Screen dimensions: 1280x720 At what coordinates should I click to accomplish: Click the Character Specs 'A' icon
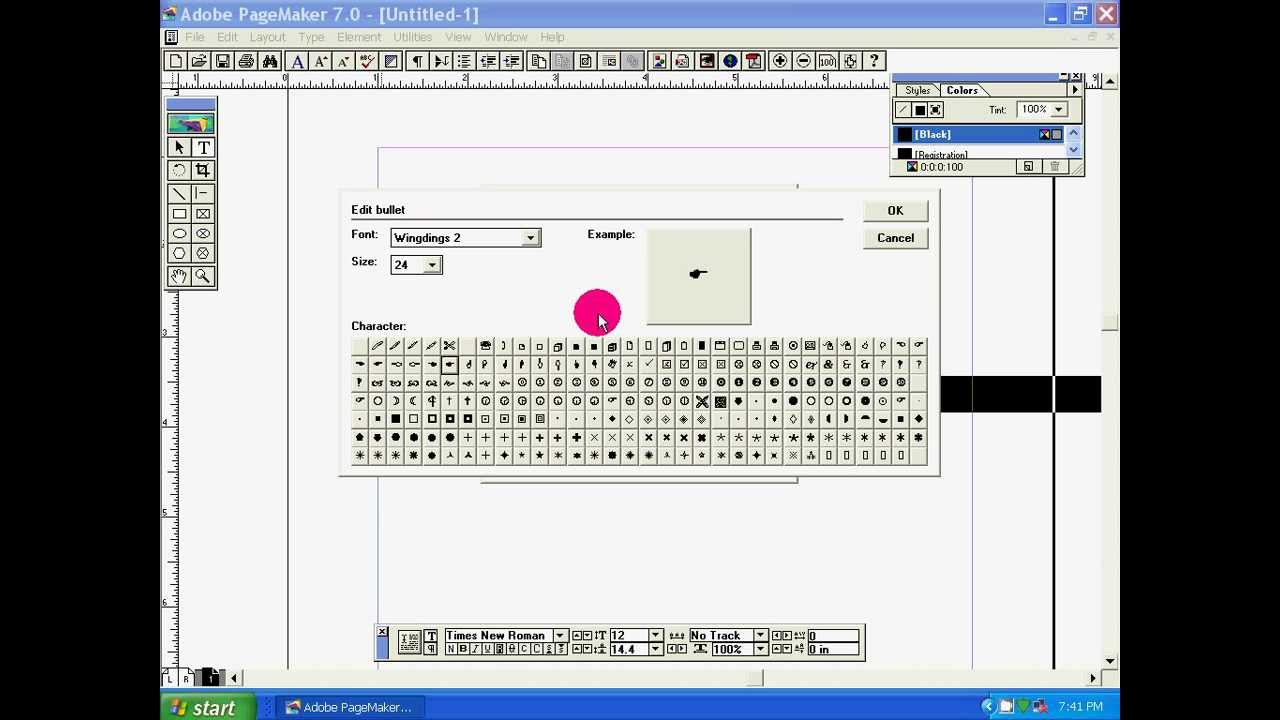(x=297, y=61)
